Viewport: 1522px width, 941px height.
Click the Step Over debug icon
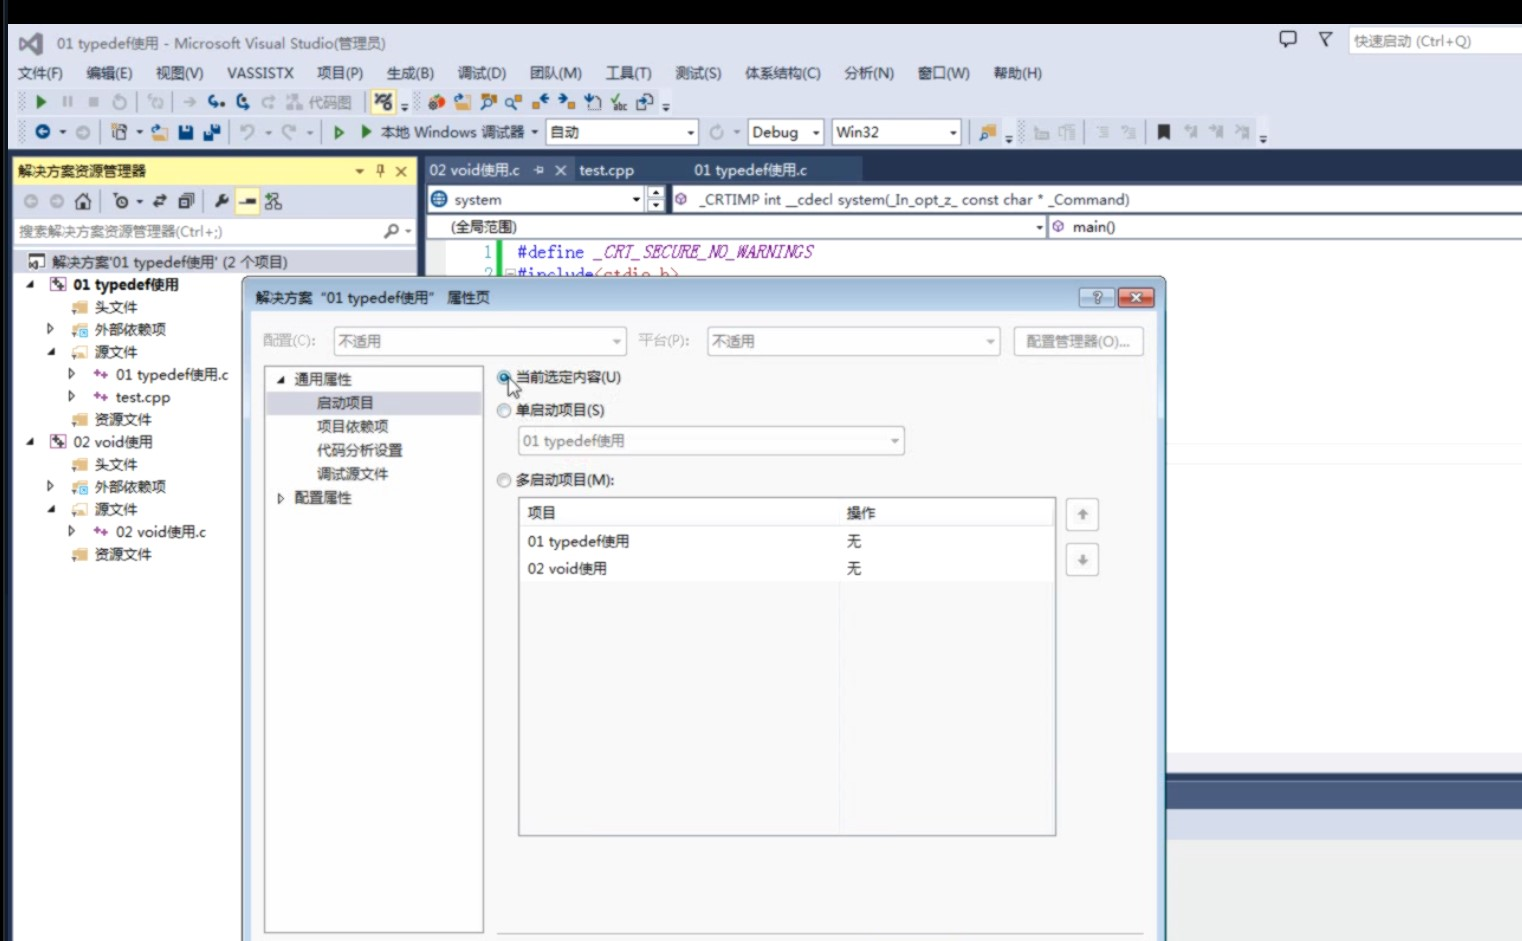pos(243,102)
